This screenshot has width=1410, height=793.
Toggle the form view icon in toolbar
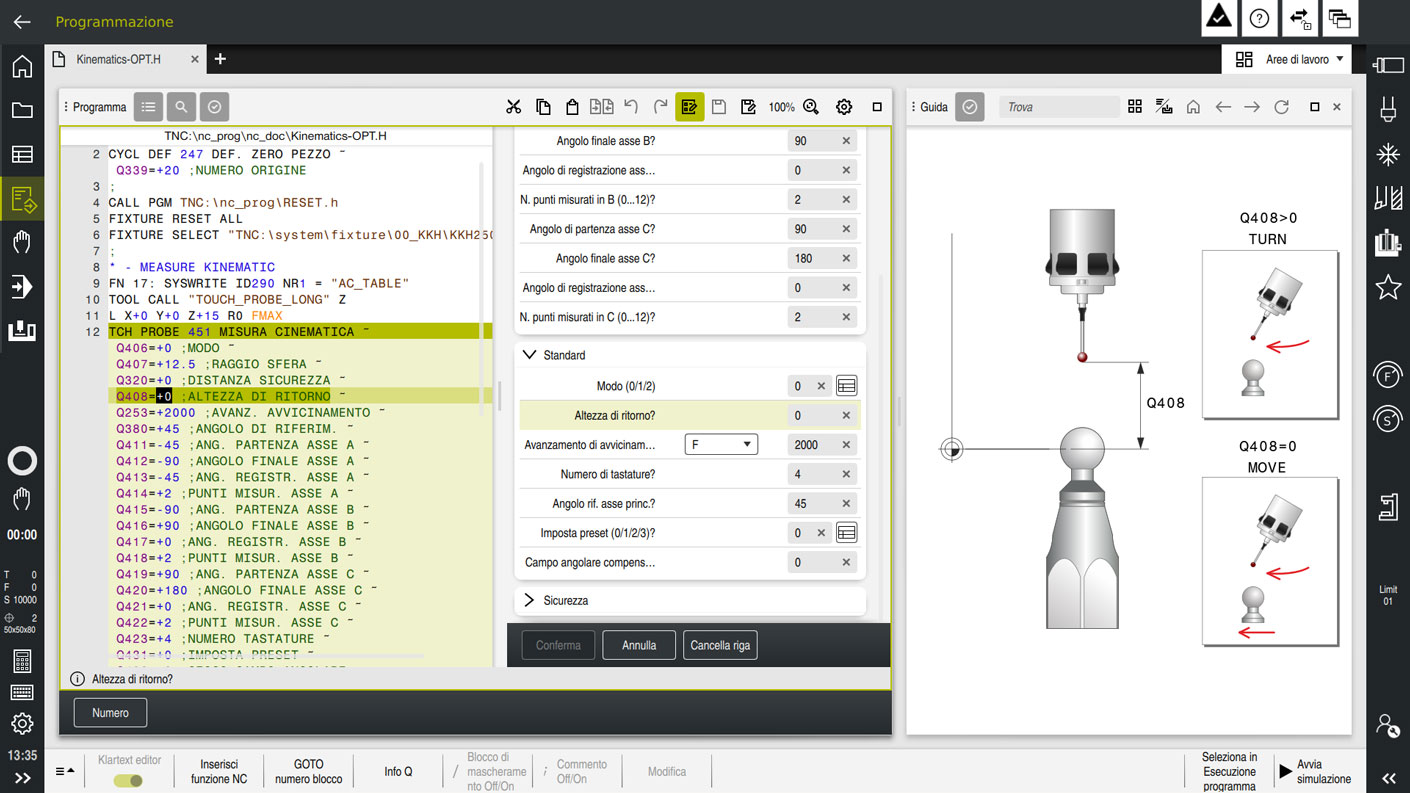689,107
